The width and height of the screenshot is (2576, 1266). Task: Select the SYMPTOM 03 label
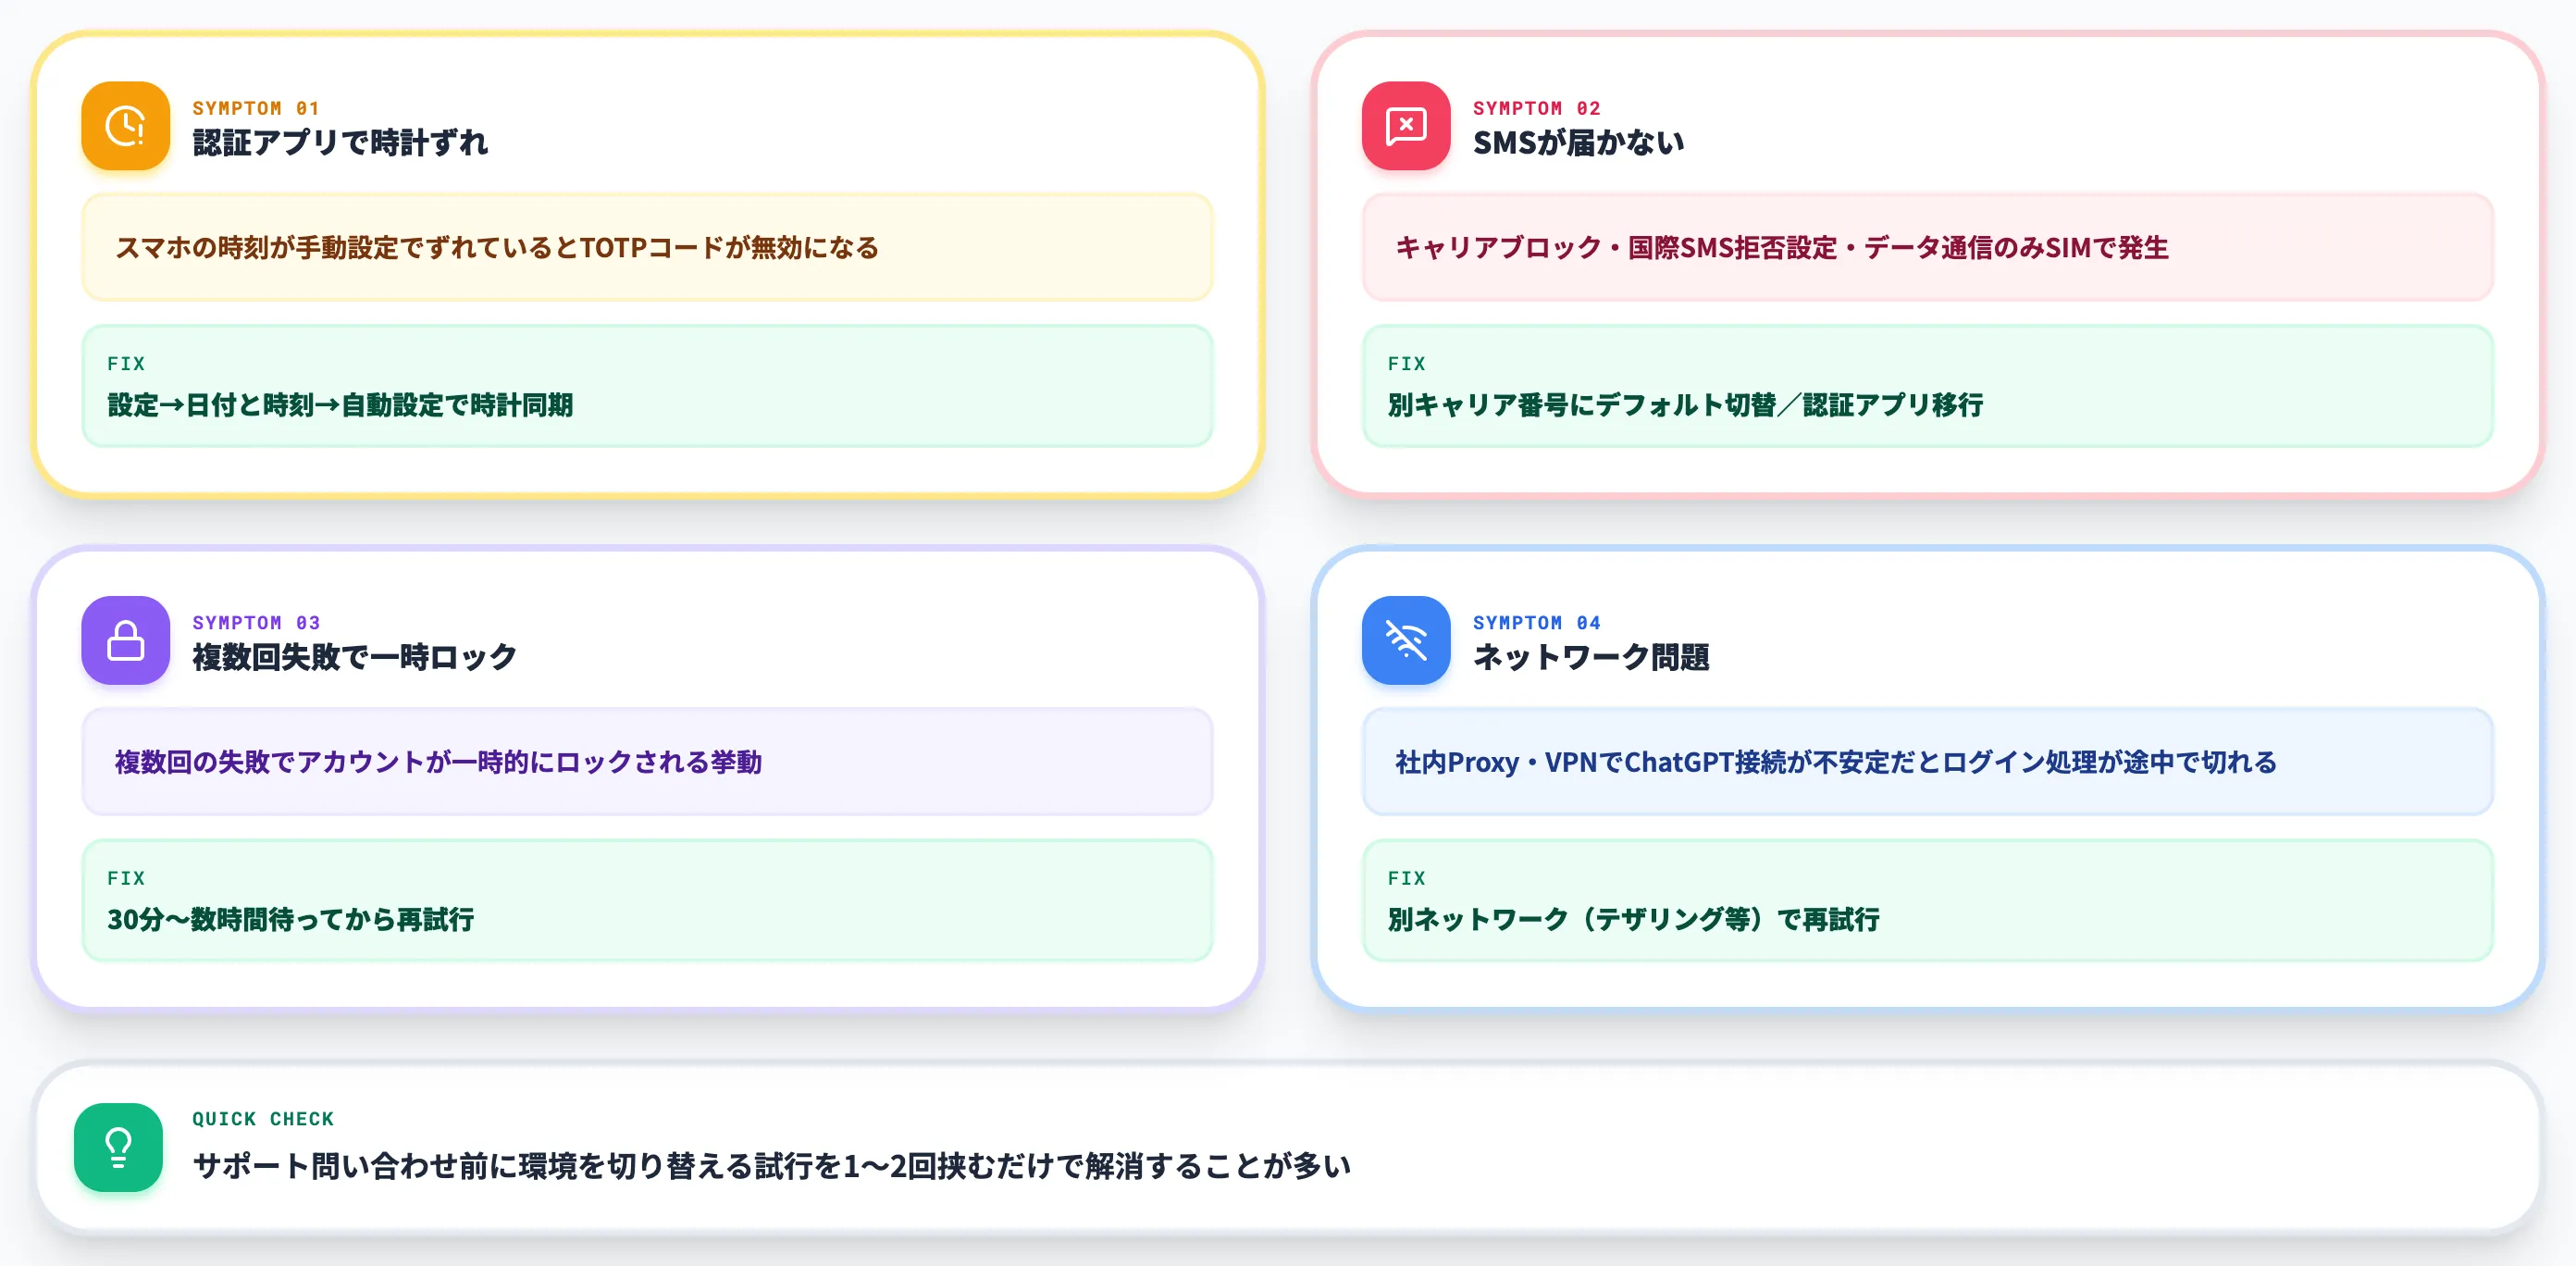256,622
